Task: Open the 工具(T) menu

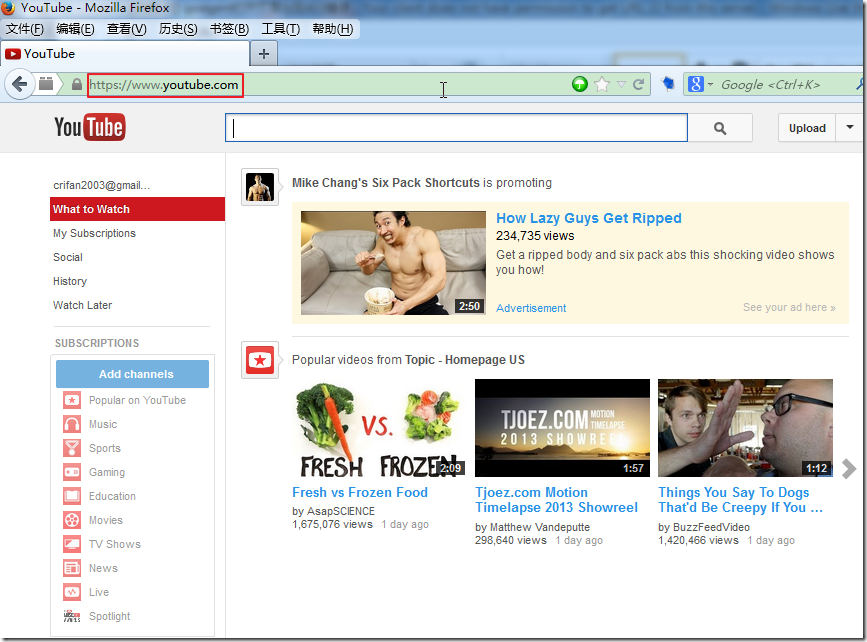Action: point(281,29)
